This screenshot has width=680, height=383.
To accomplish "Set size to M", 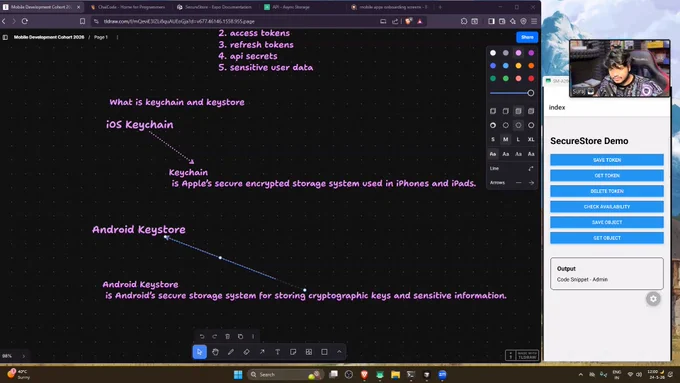I will tap(506, 140).
